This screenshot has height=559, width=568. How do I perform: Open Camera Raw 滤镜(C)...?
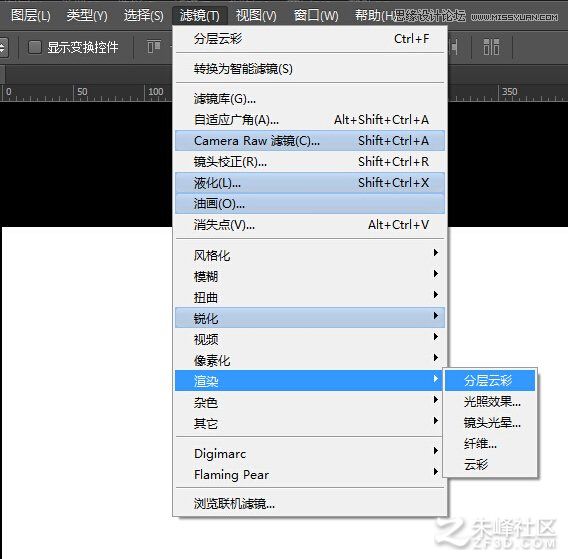point(310,141)
